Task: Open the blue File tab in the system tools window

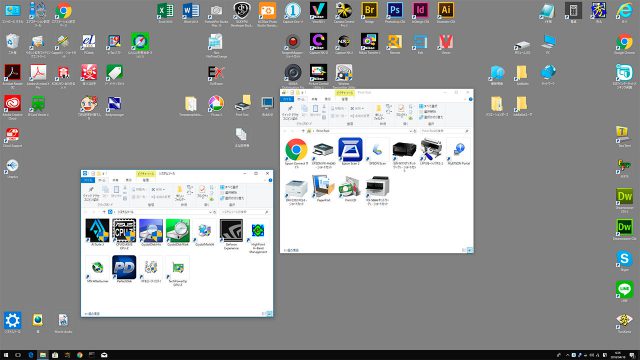Action: pyautogui.click(x=88, y=180)
